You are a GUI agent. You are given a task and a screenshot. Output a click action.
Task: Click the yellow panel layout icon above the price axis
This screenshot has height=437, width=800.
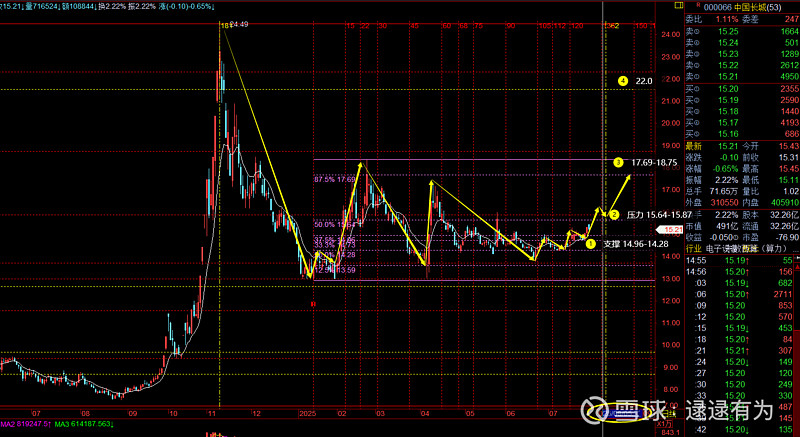[x=678, y=5]
